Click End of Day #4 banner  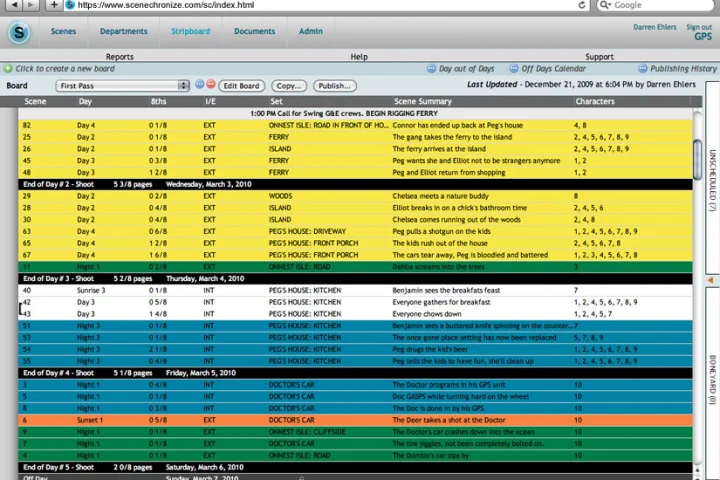point(355,373)
